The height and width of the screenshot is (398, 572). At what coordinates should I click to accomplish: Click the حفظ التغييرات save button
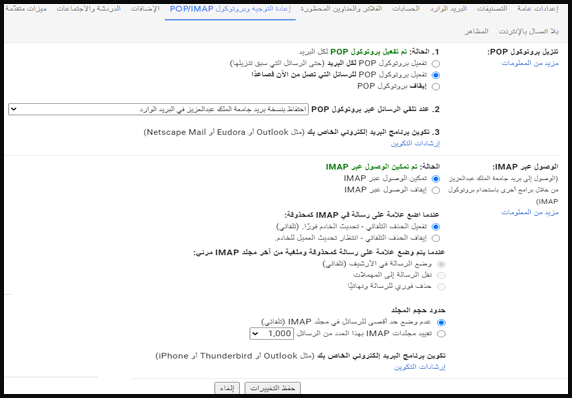click(273, 389)
